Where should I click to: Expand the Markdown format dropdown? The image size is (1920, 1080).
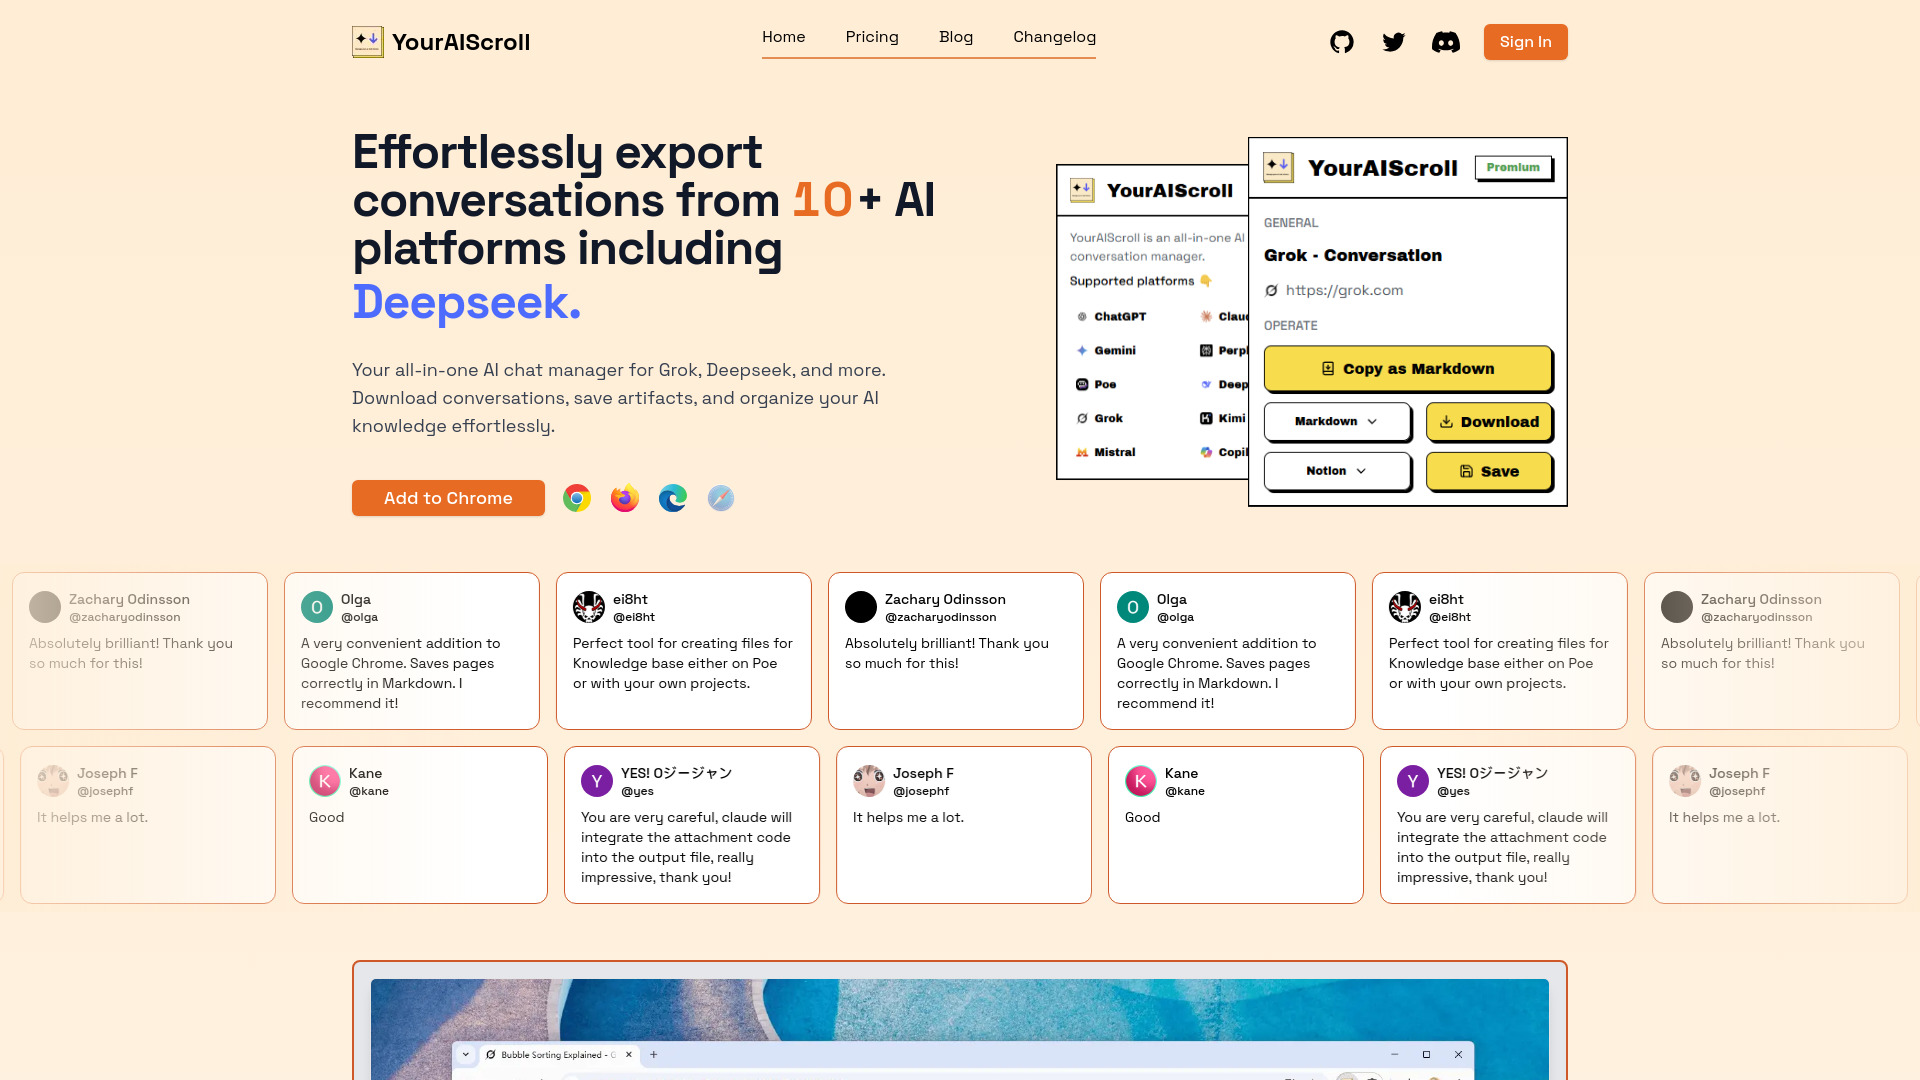click(x=1337, y=421)
